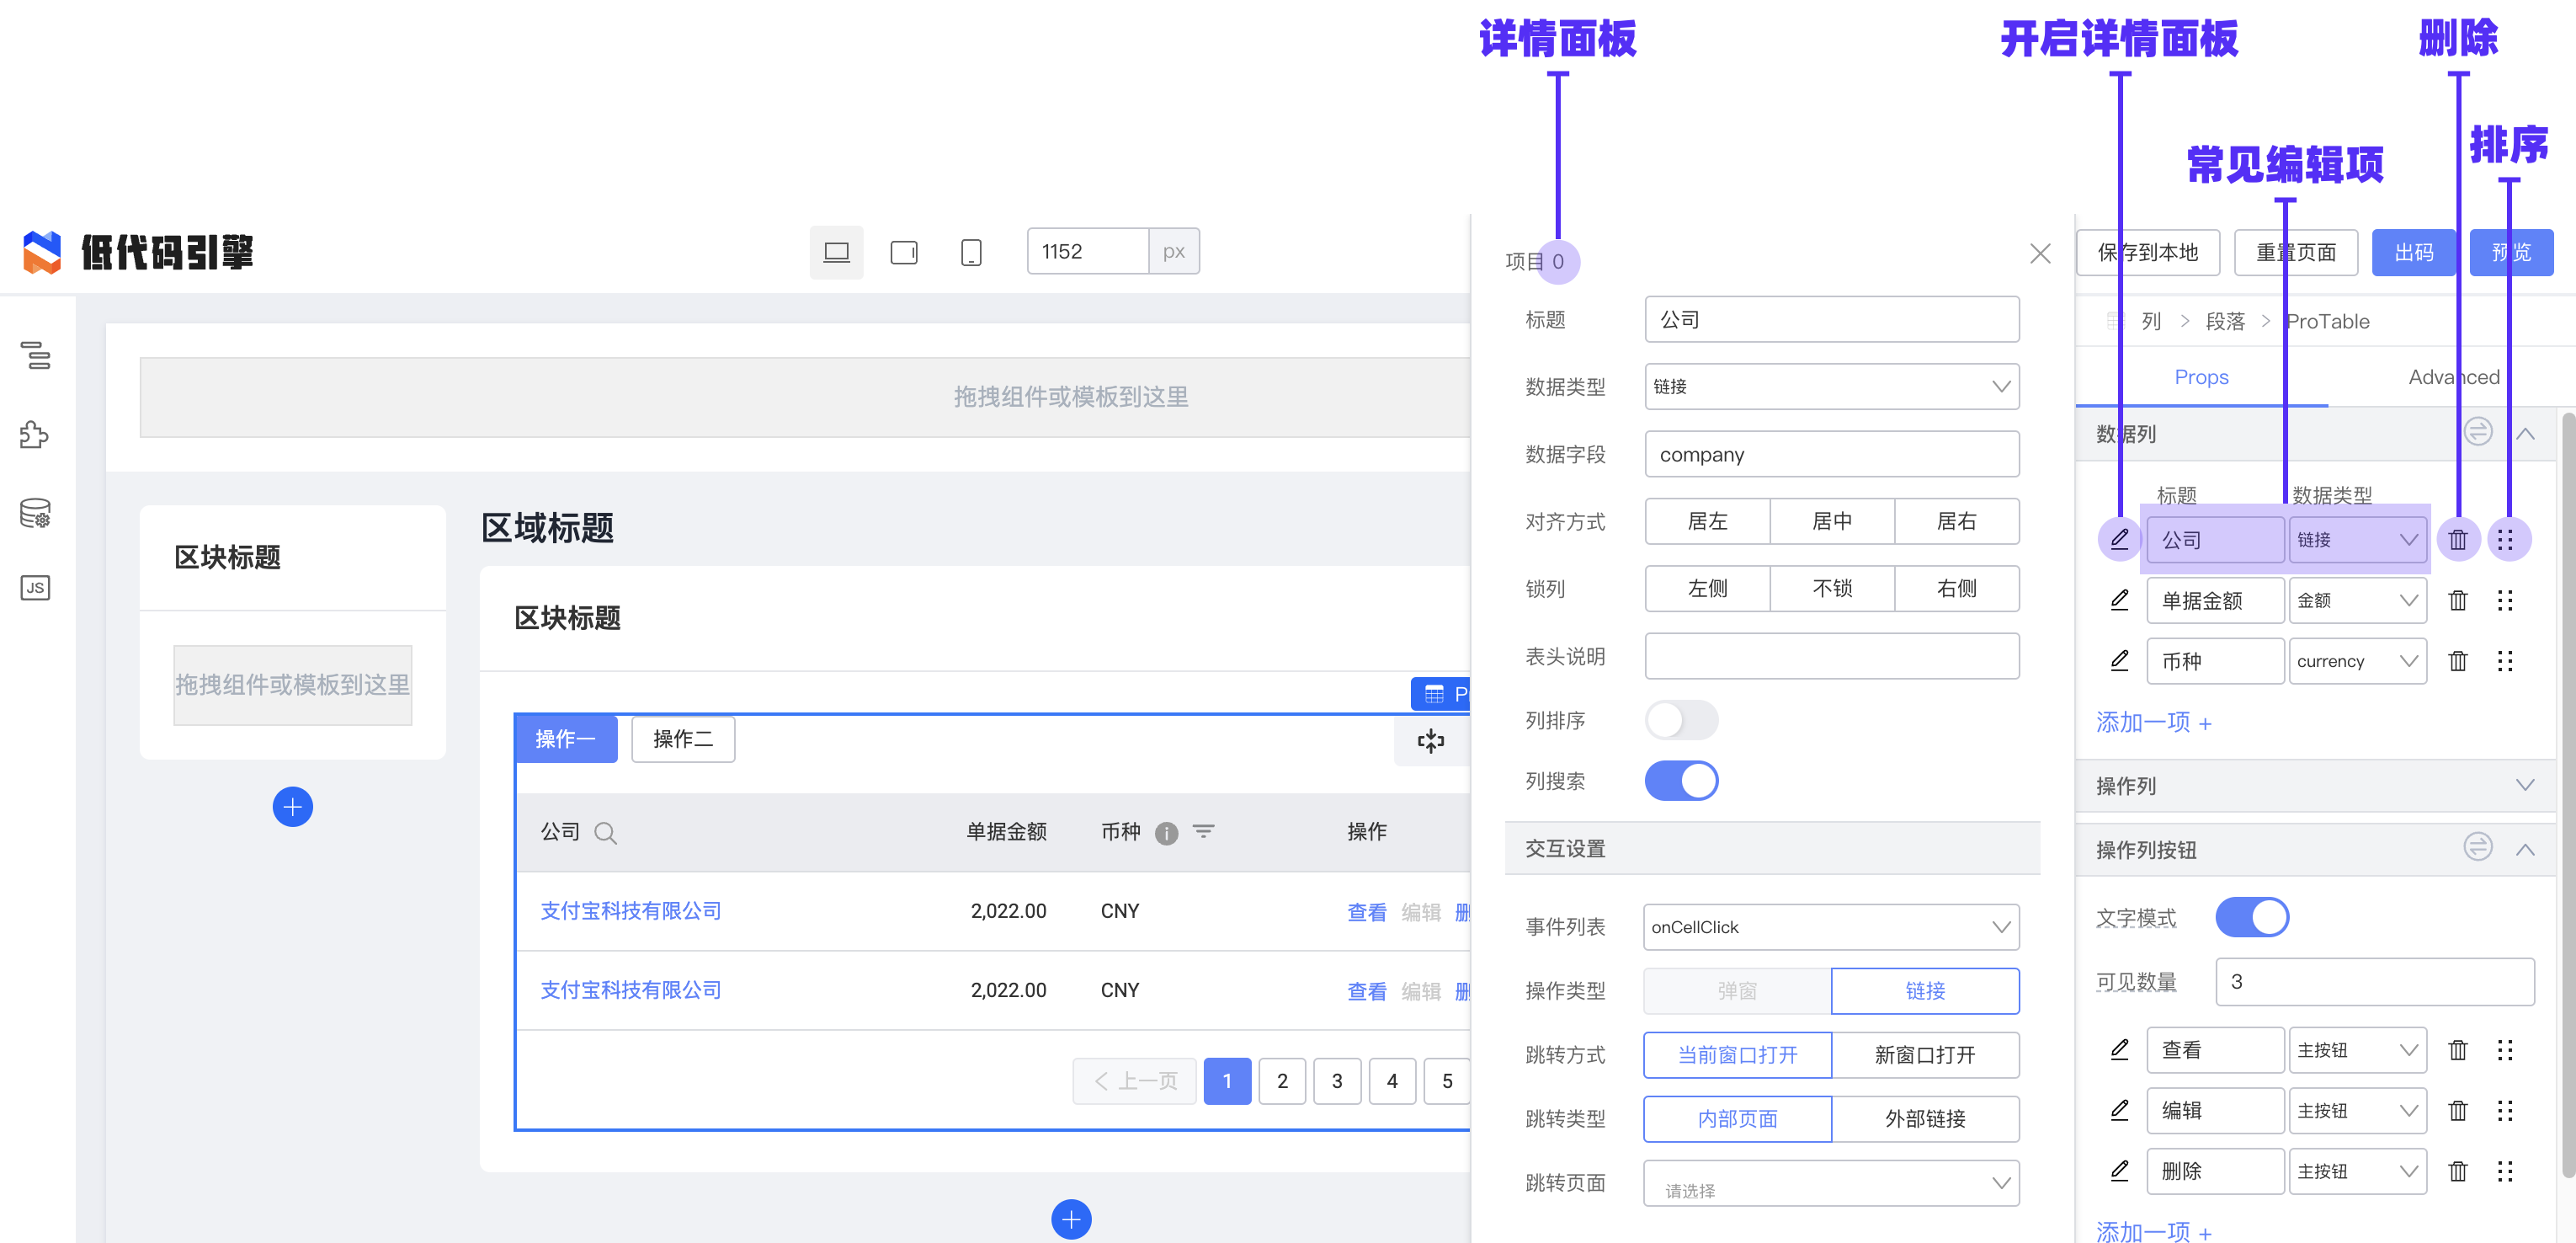Delete the 币种 column with trash icon
Image resolution: width=2576 pixels, height=1243 pixels.
tap(2457, 661)
